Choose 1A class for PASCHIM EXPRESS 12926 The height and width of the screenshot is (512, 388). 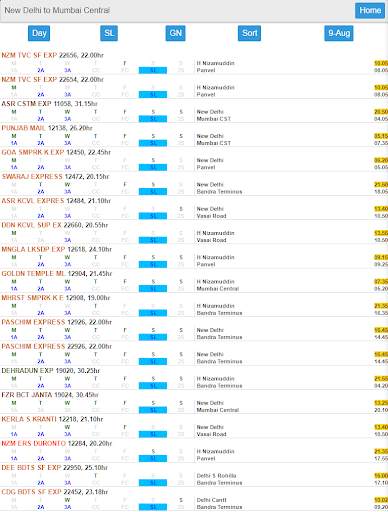[14, 337]
